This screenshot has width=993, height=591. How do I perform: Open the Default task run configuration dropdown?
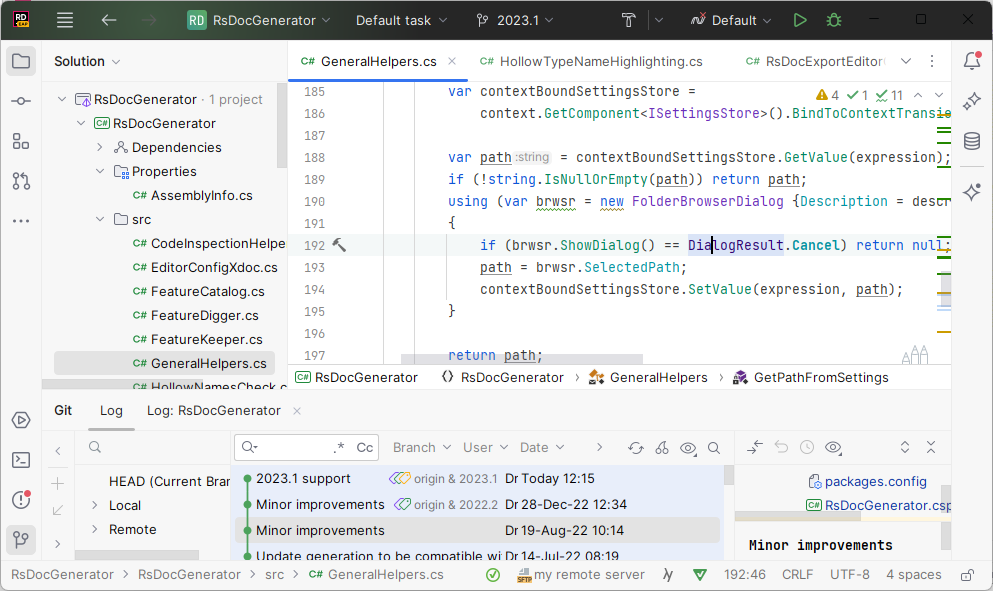coord(399,20)
